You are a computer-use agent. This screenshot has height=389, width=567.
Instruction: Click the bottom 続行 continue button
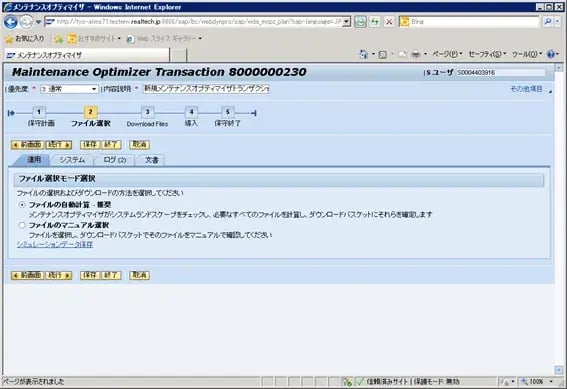point(59,275)
